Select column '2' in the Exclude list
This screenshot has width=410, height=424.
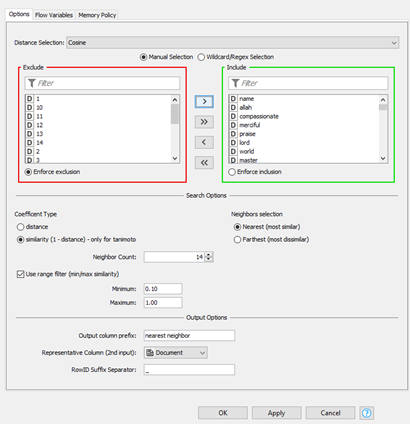98,151
